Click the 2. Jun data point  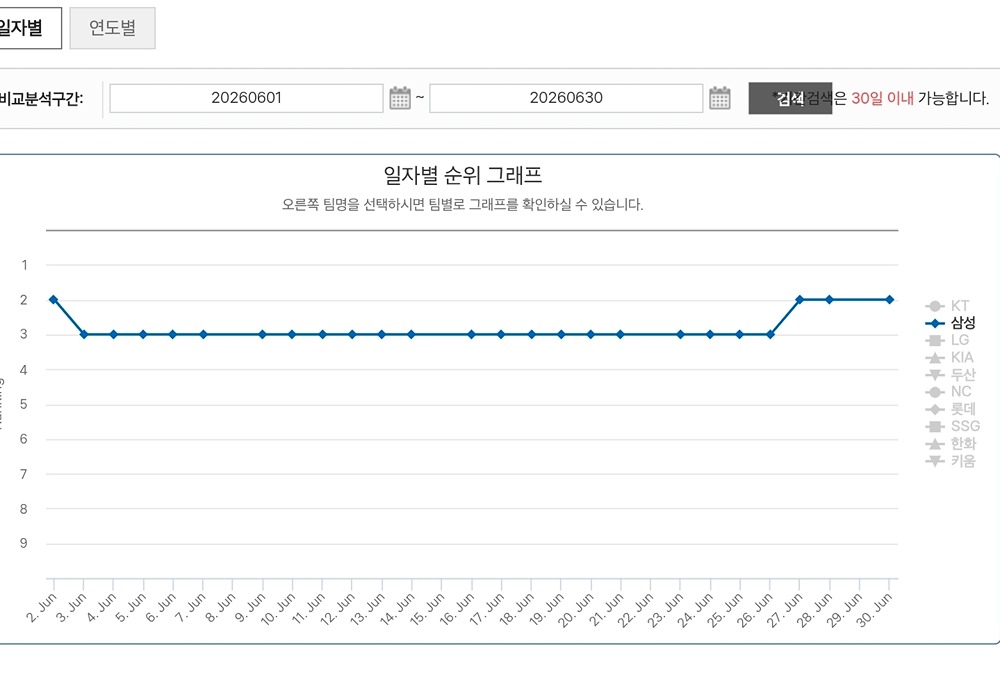click(54, 300)
